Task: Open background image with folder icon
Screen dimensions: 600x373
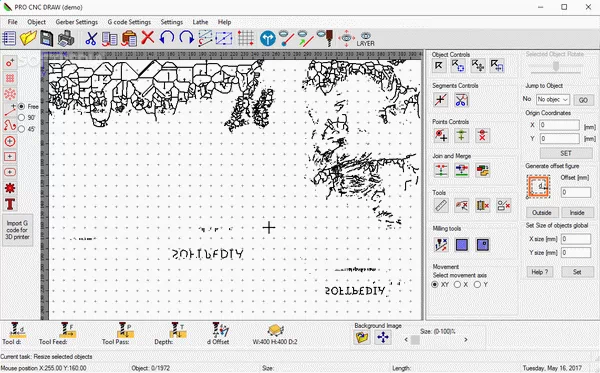Action: (x=362, y=337)
